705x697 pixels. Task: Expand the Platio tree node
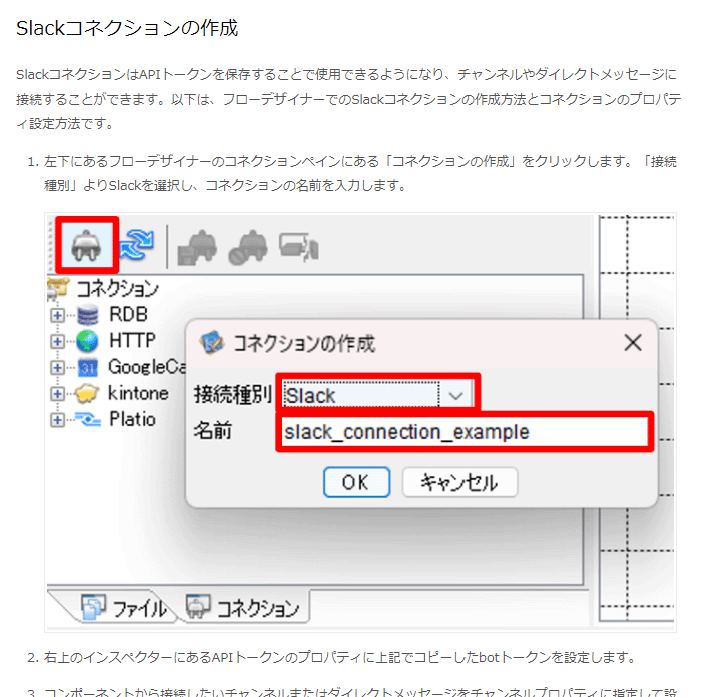[x=57, y=420]
